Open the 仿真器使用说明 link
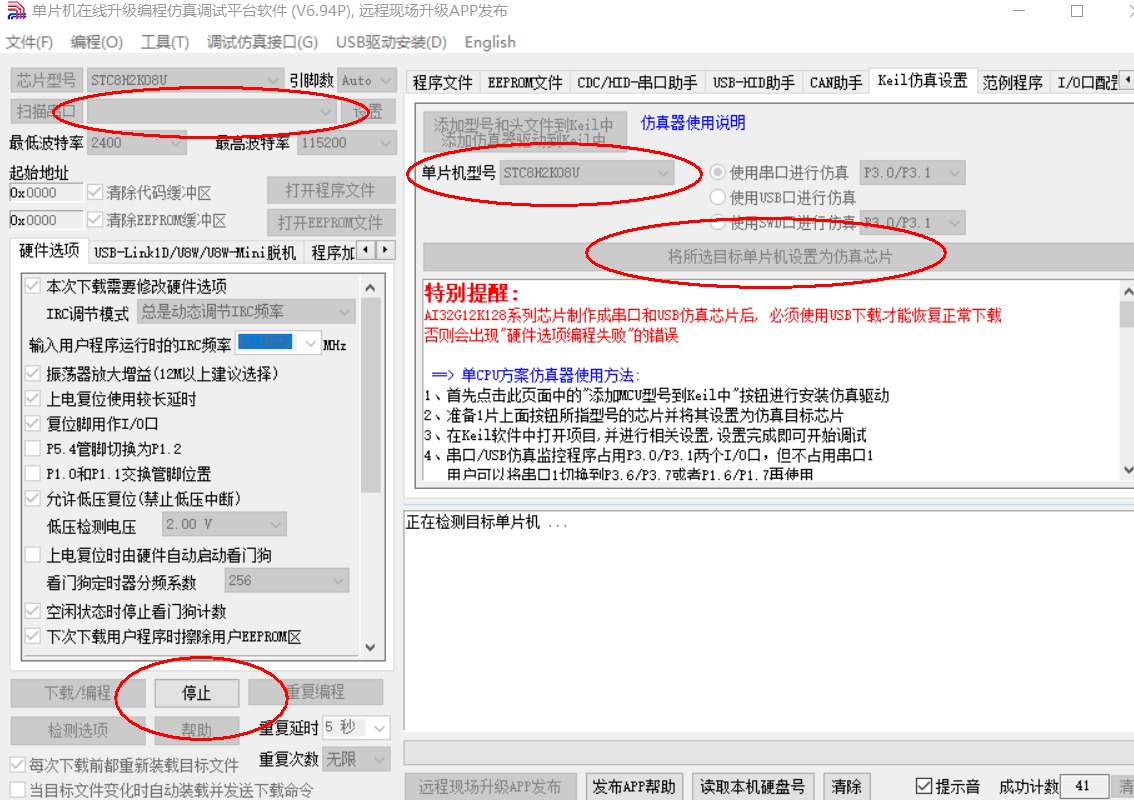 coord(693,123)
